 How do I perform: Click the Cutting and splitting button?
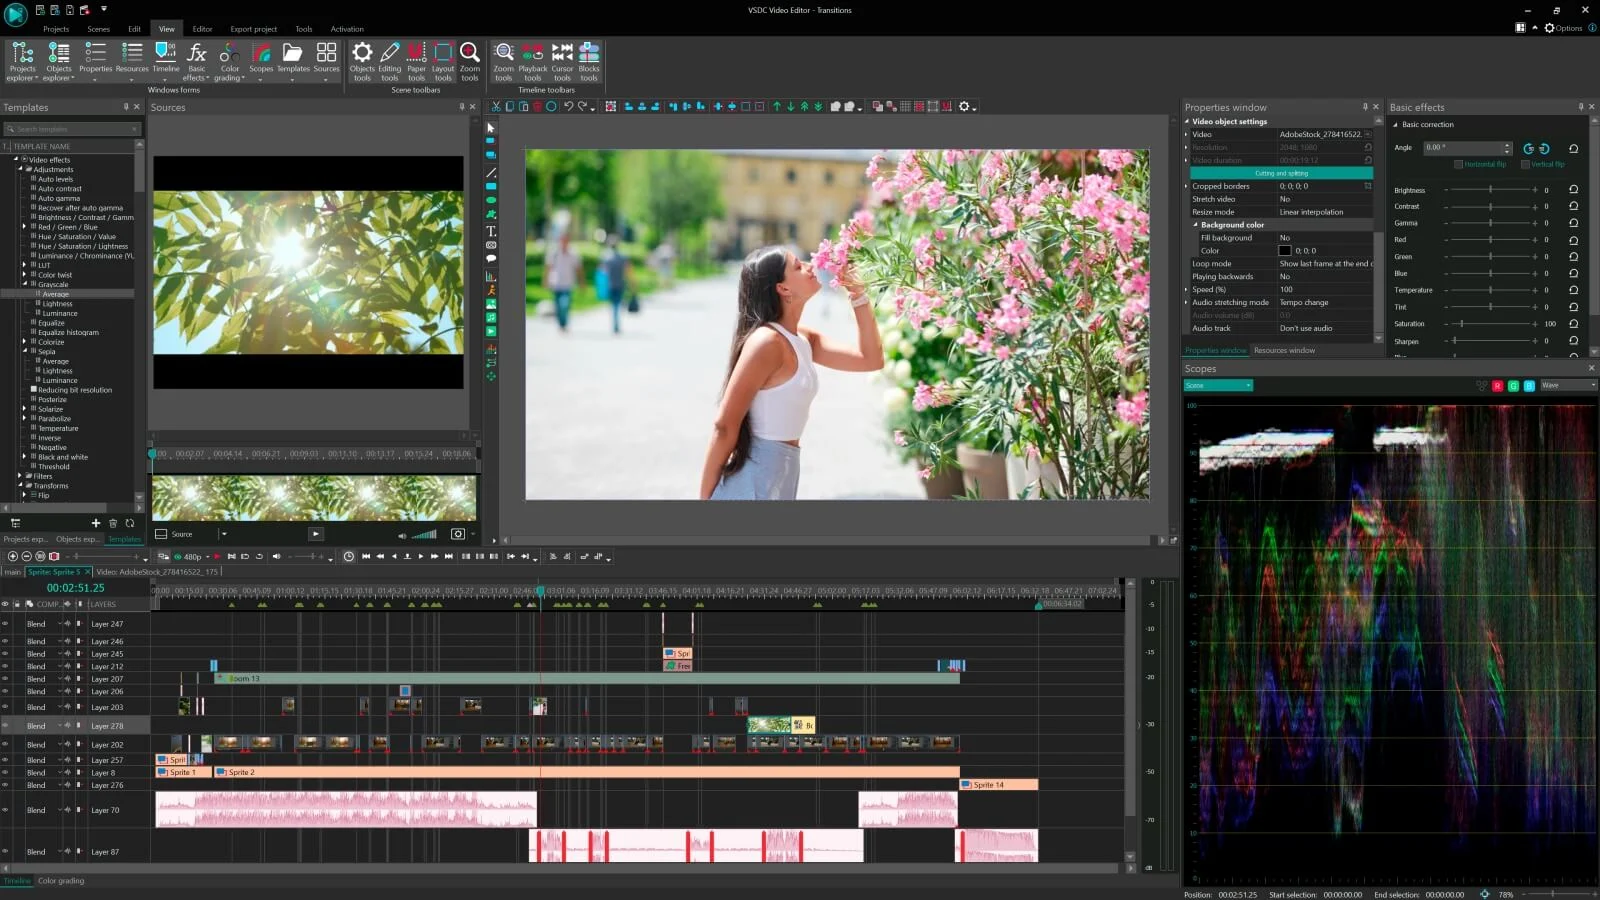click(x=1281, y=172)
